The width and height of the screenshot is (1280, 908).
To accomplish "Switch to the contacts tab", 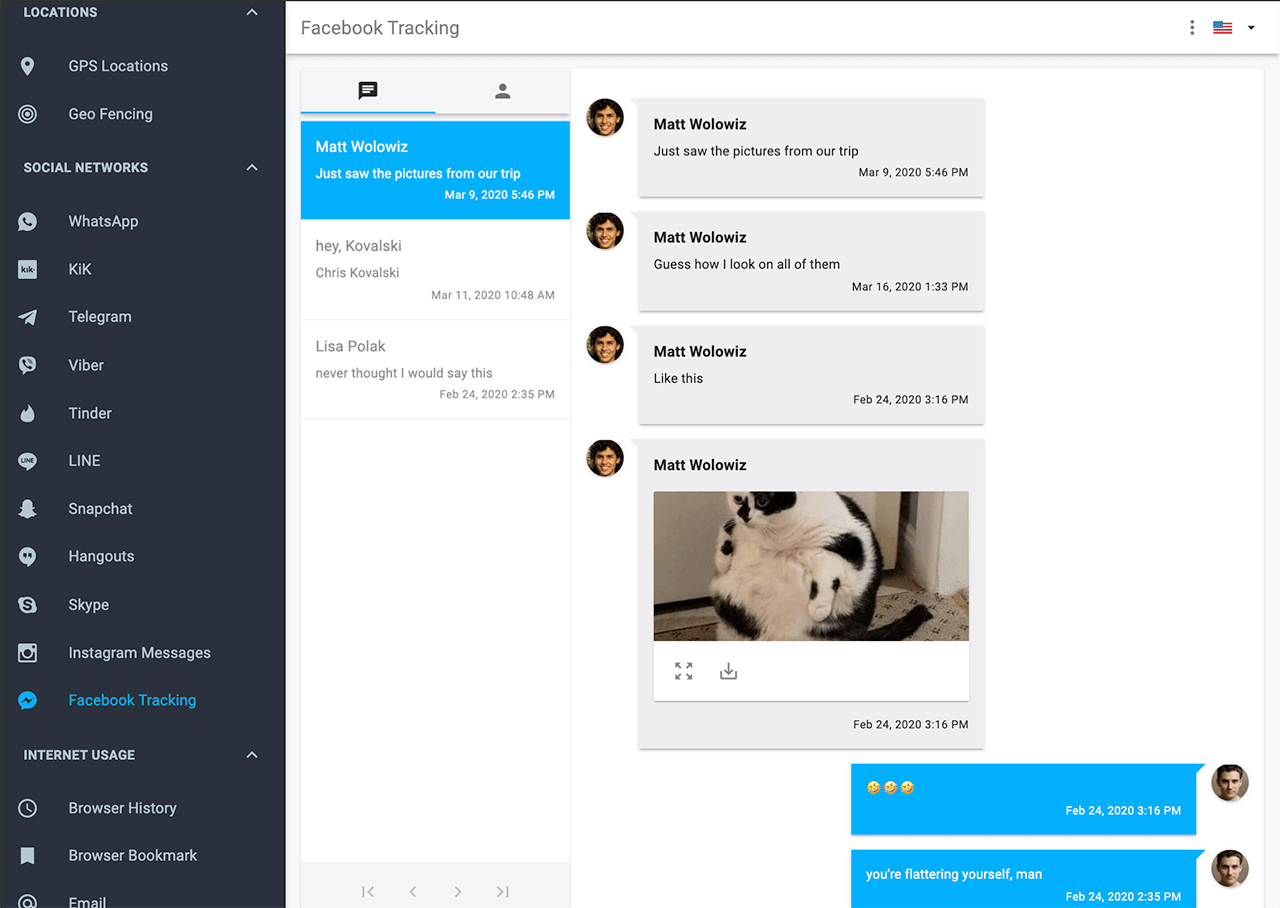I will click(502, 91).
